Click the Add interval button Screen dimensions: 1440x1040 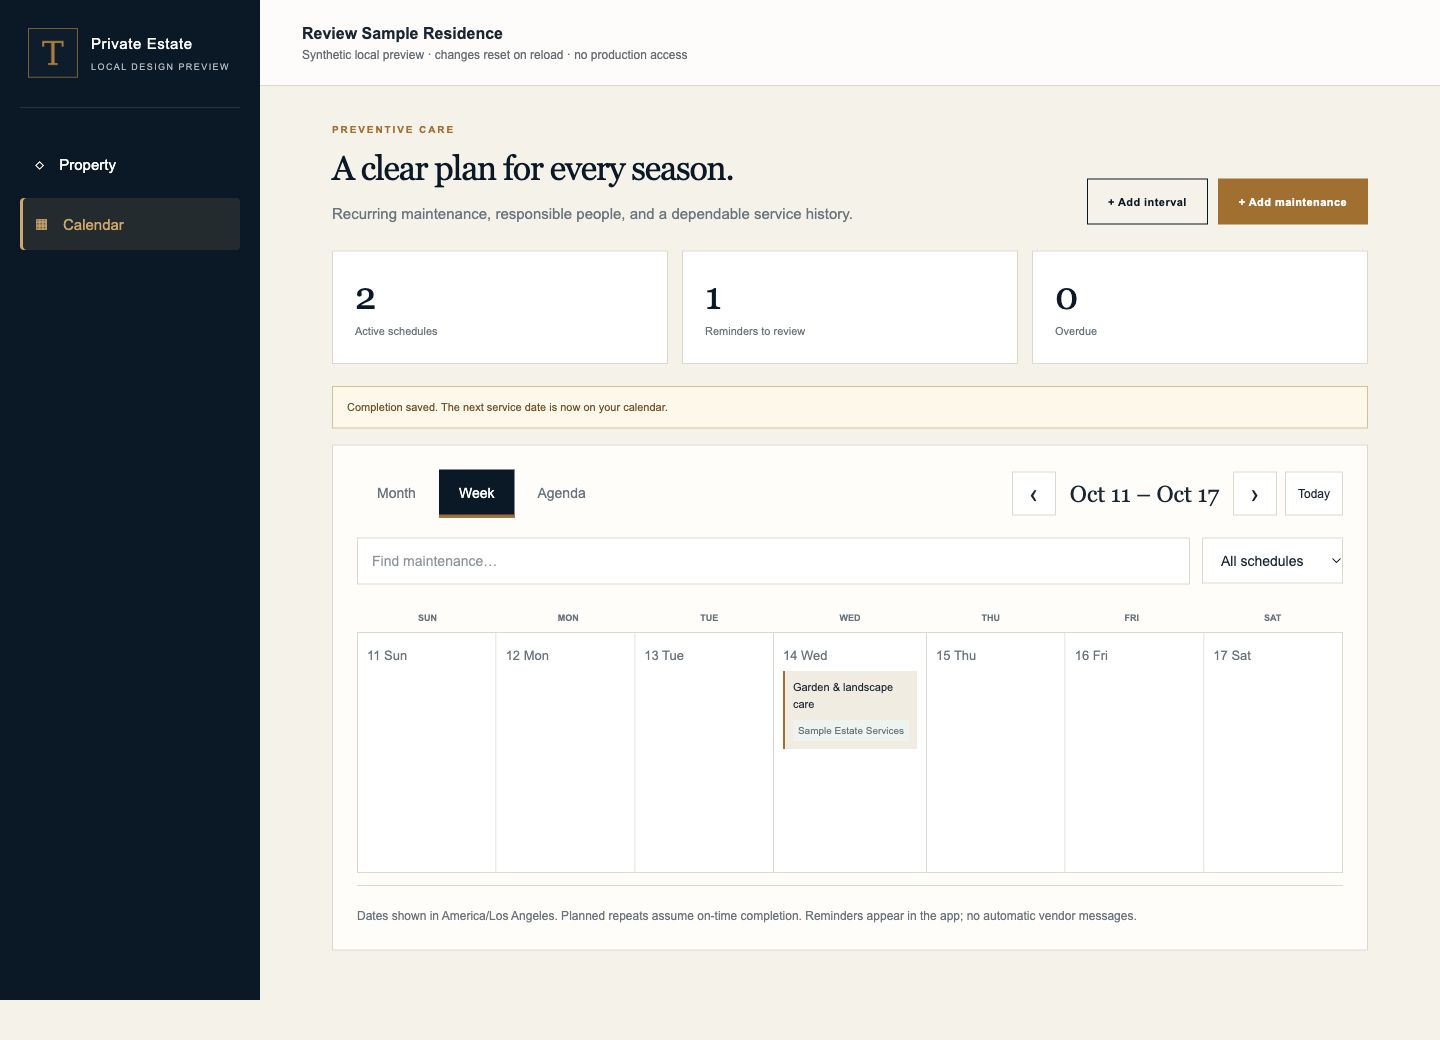[1147, 202]
